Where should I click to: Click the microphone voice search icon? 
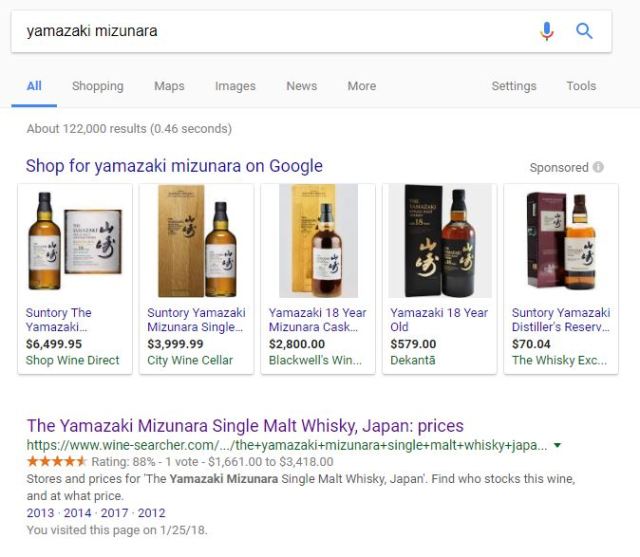[x=547, y=31]
